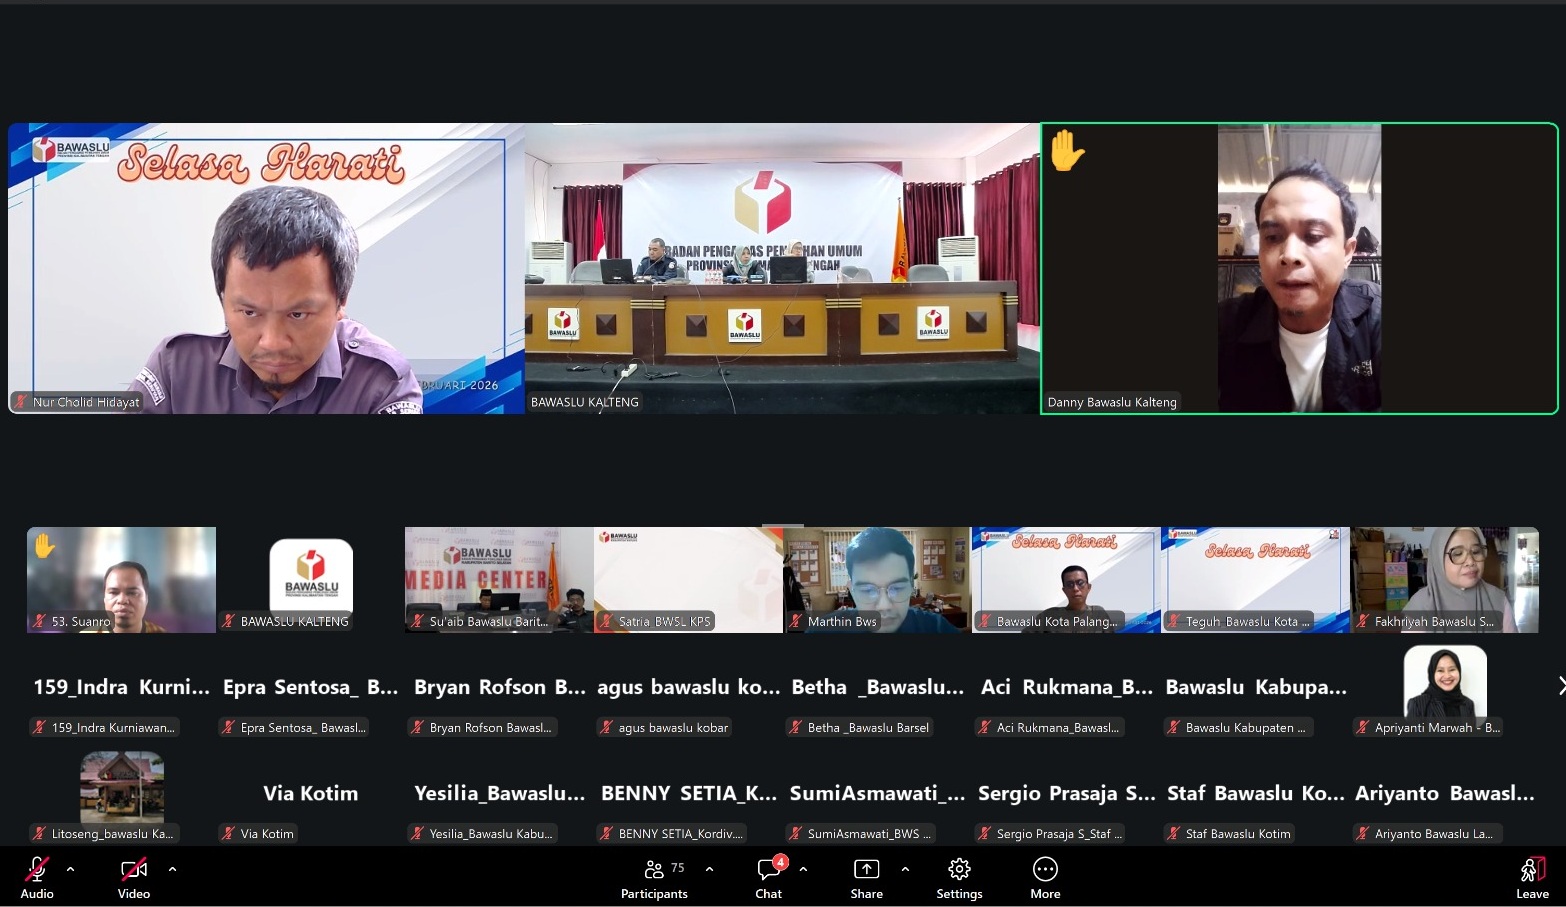The image size is (1566, 907).
Task: Select Teguh_Bawaslu Kota tile
Action: [1255, 580]
